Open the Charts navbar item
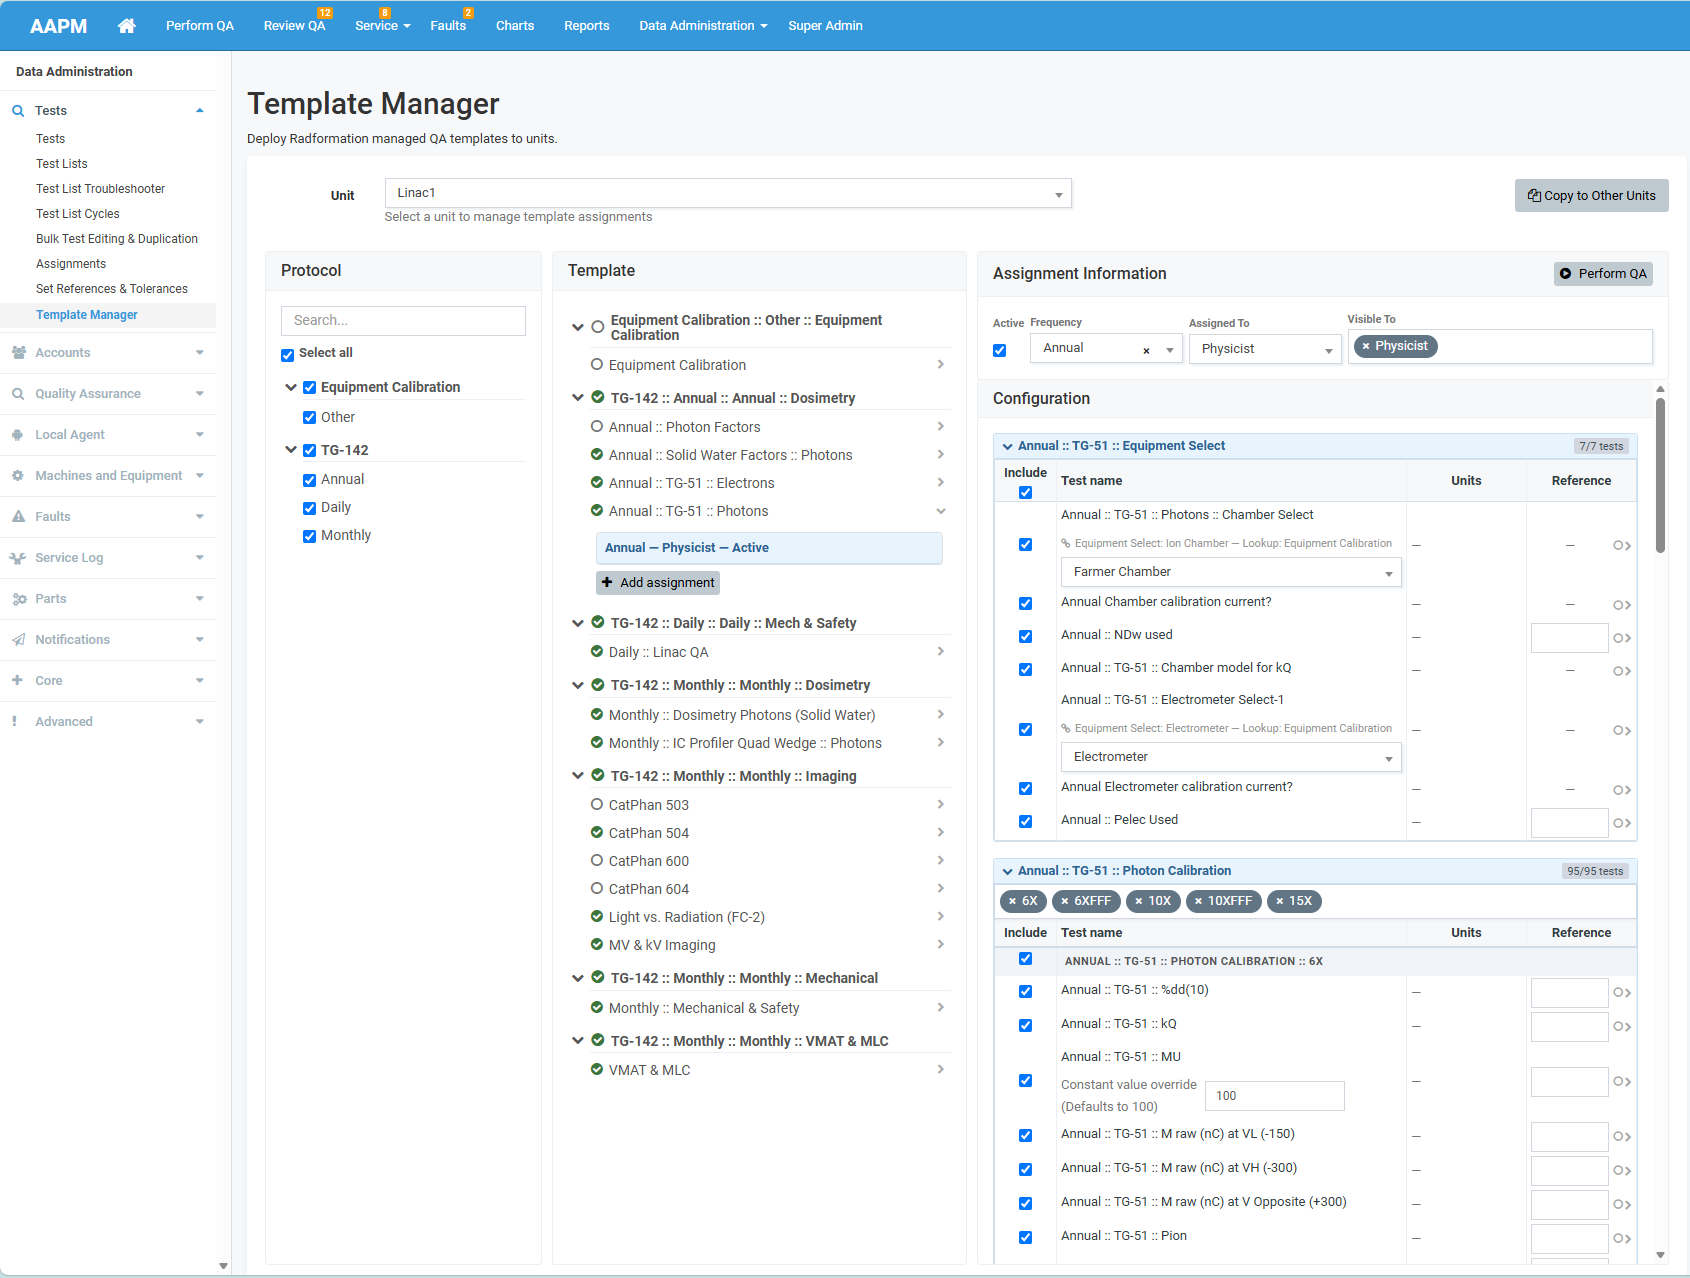 (515, 26)
